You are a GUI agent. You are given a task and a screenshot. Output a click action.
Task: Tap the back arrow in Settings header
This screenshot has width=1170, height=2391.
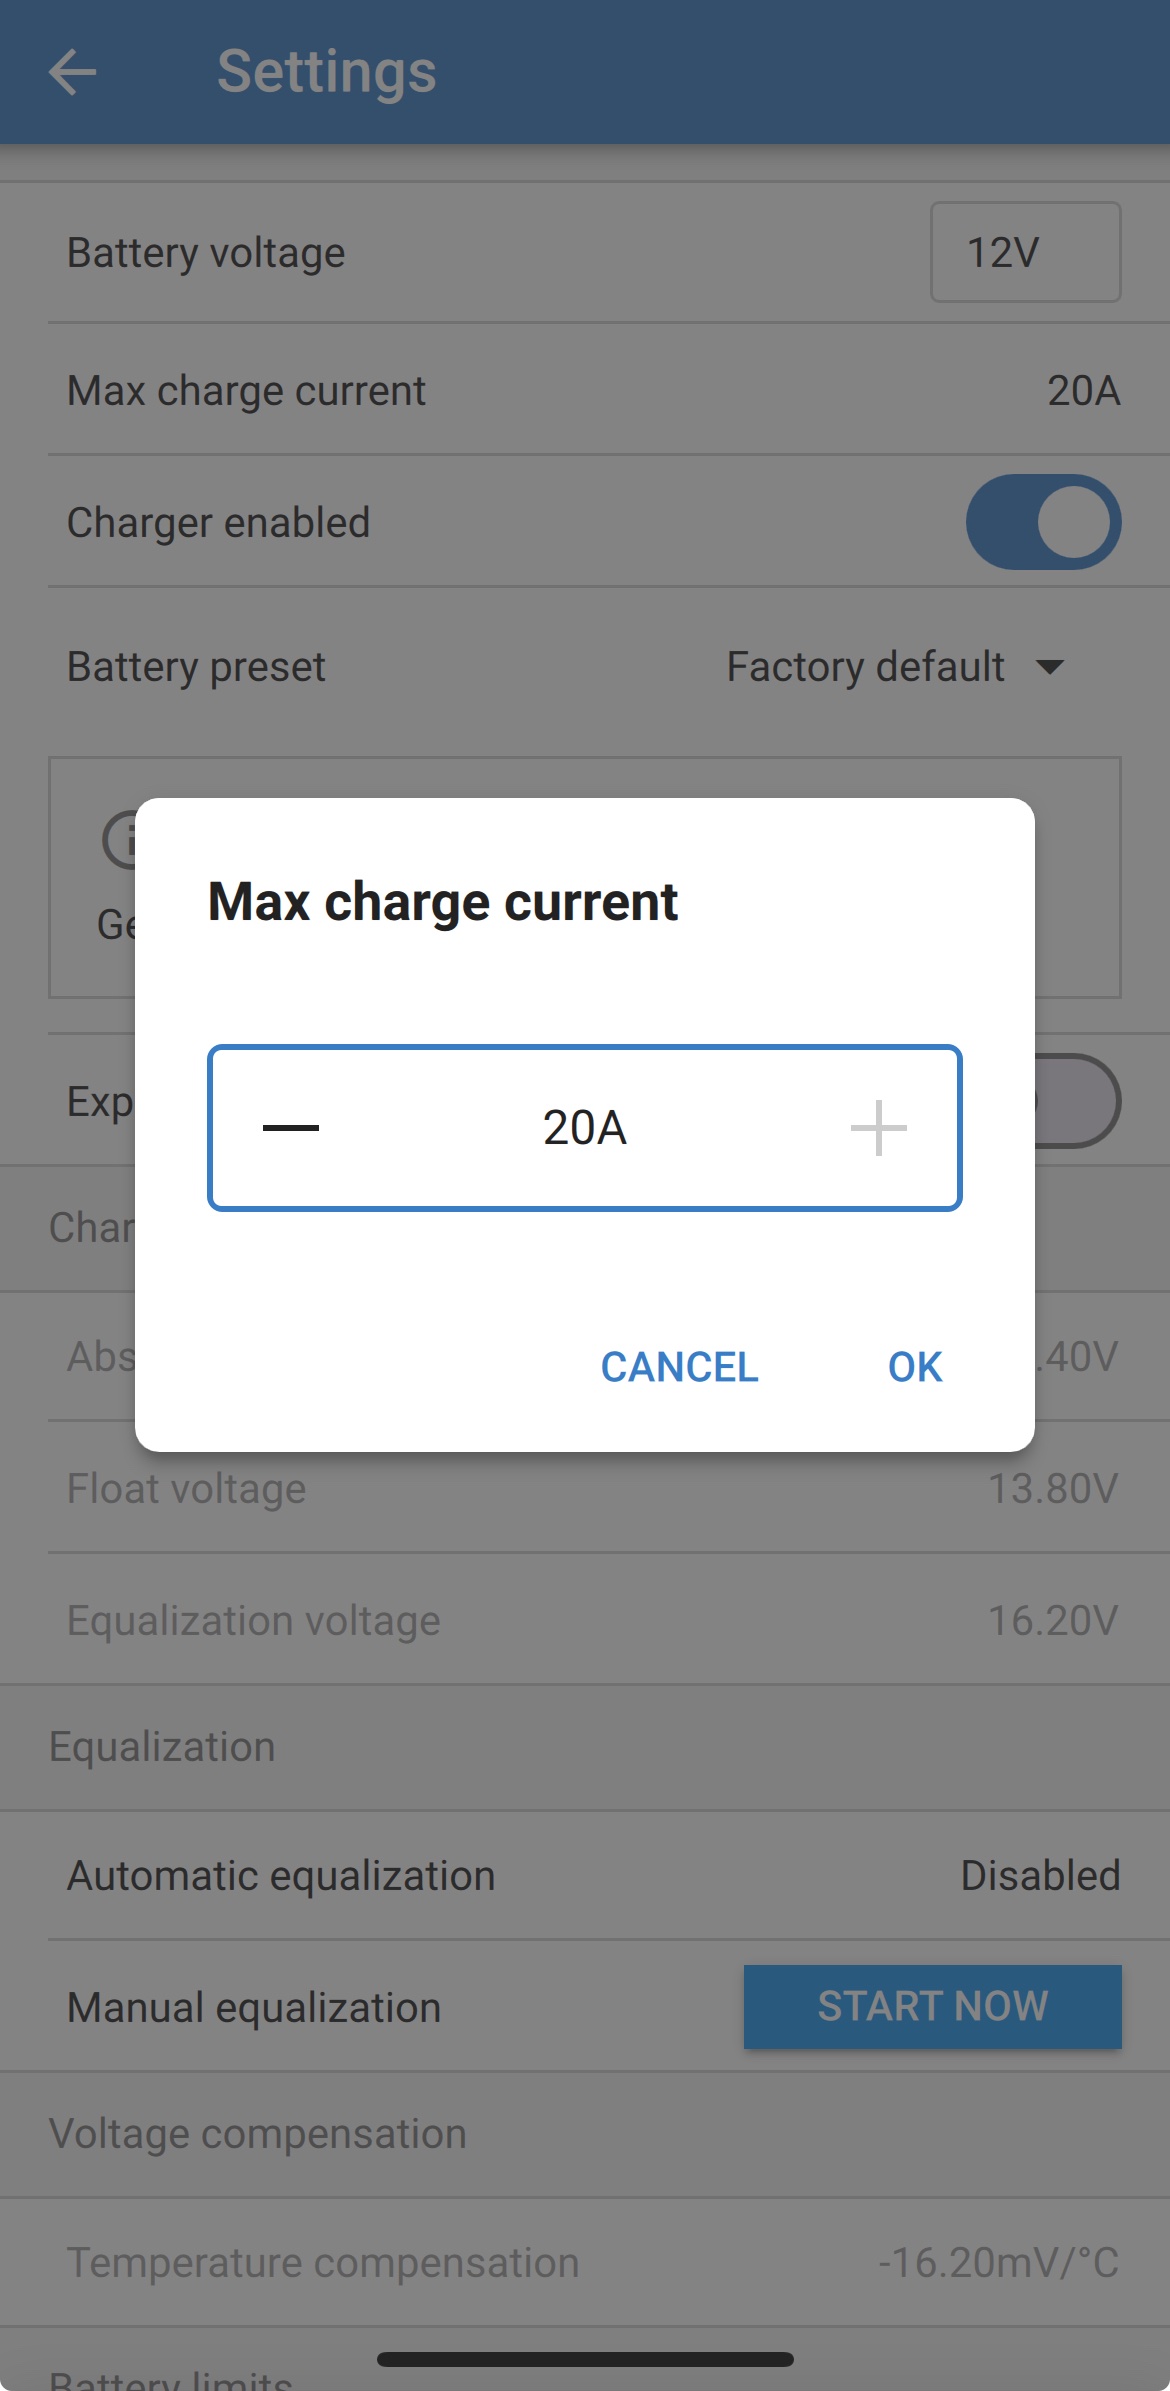click(72, 72)
